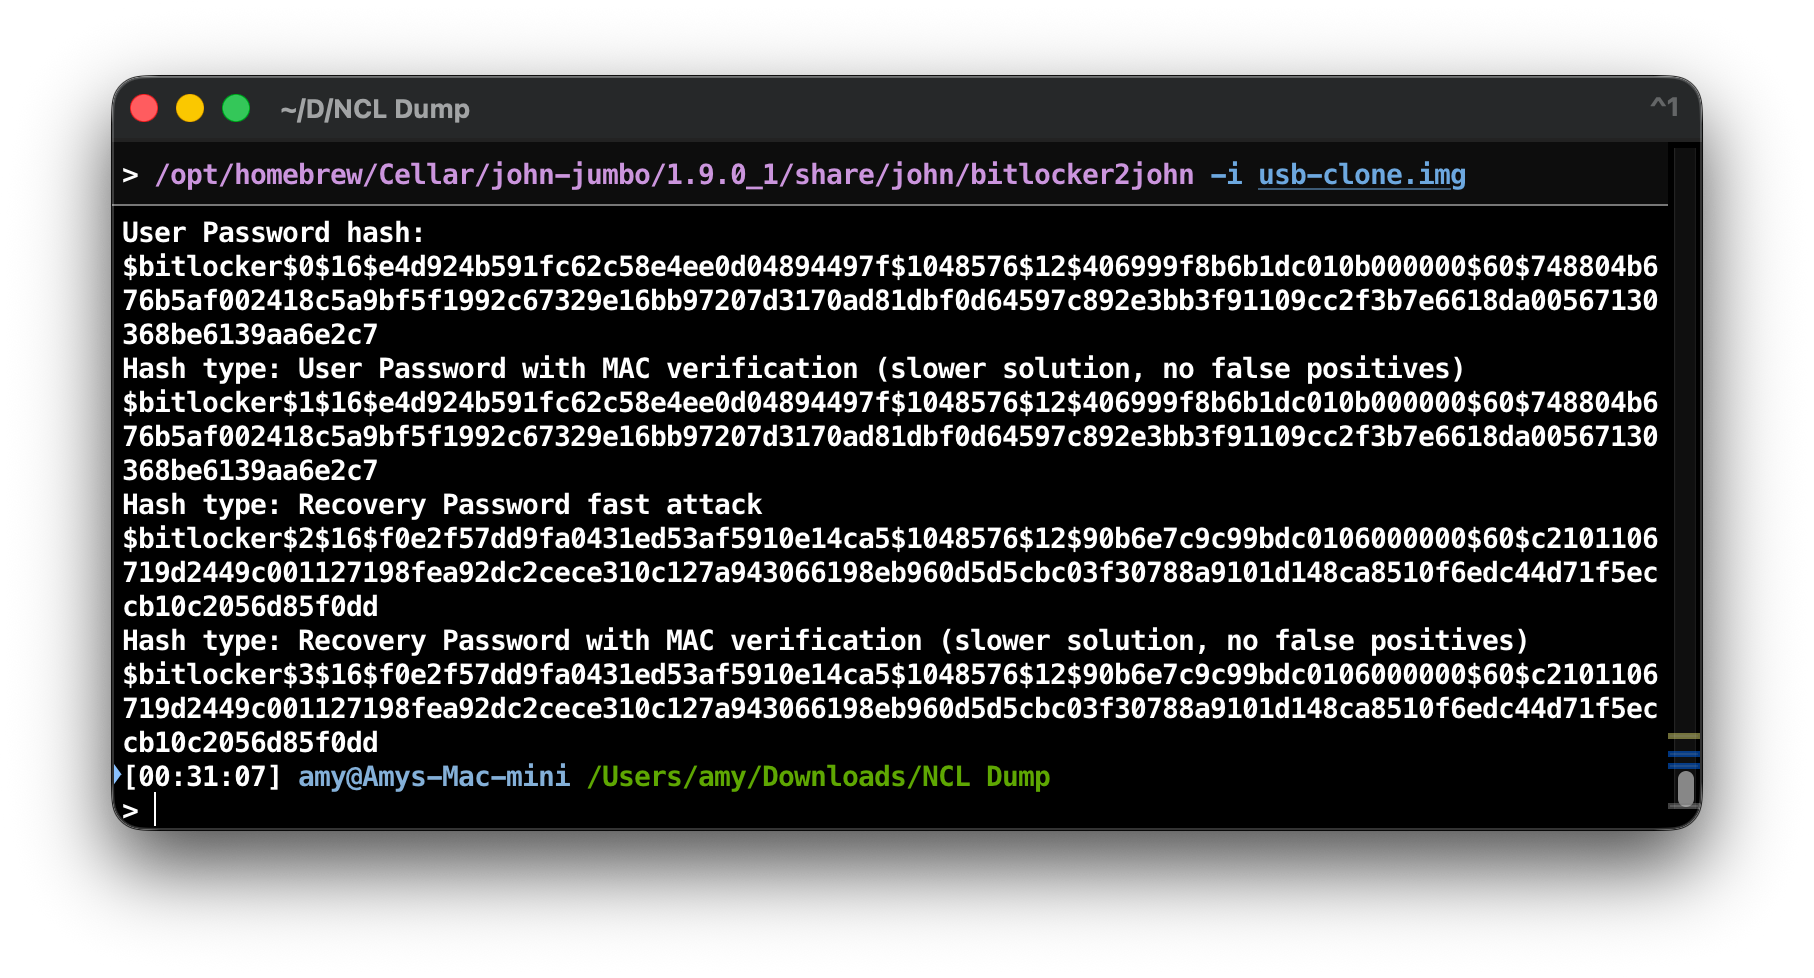Click the lower blue block marker in the scrollbar
Screen dimensions: 1814x978
1683,764
